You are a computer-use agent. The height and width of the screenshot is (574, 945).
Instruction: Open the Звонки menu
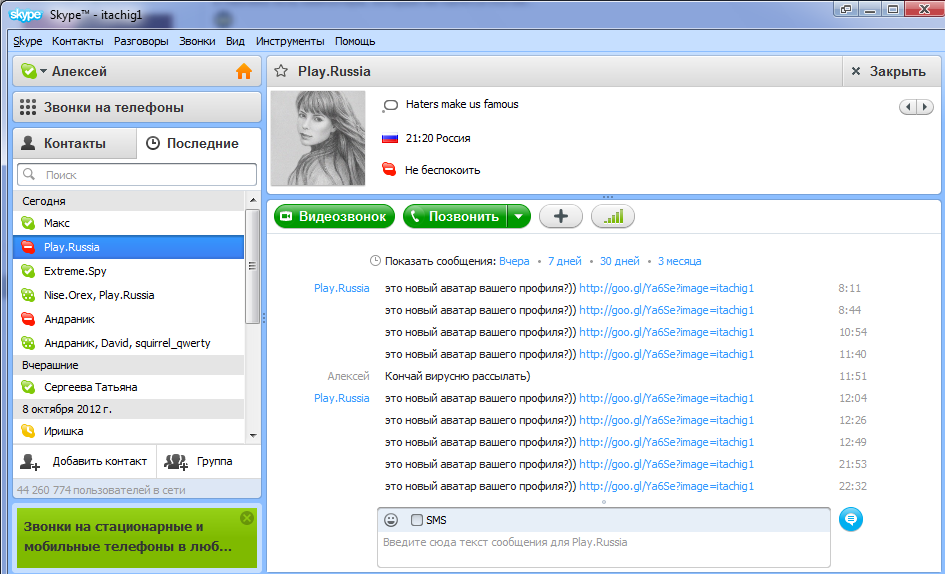pos(197,41)
